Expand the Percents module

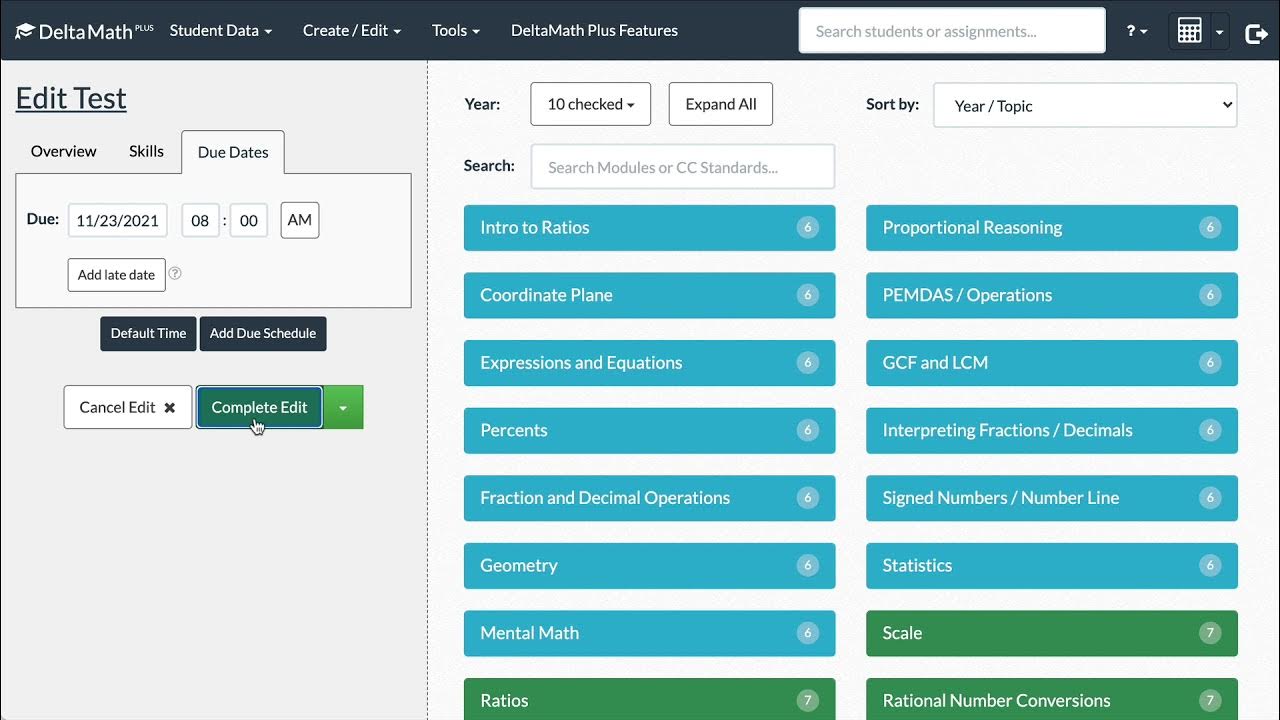[650, 430]
